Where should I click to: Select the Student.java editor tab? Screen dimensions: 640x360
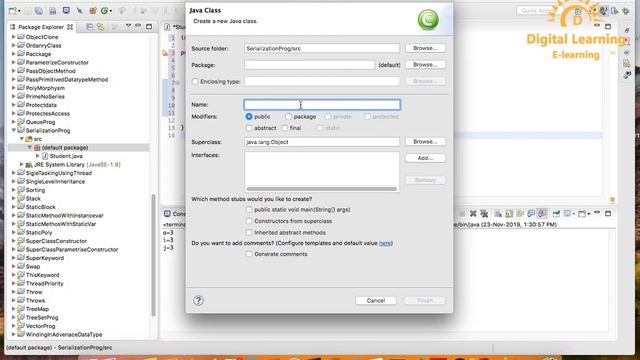[x=175, y=27]
